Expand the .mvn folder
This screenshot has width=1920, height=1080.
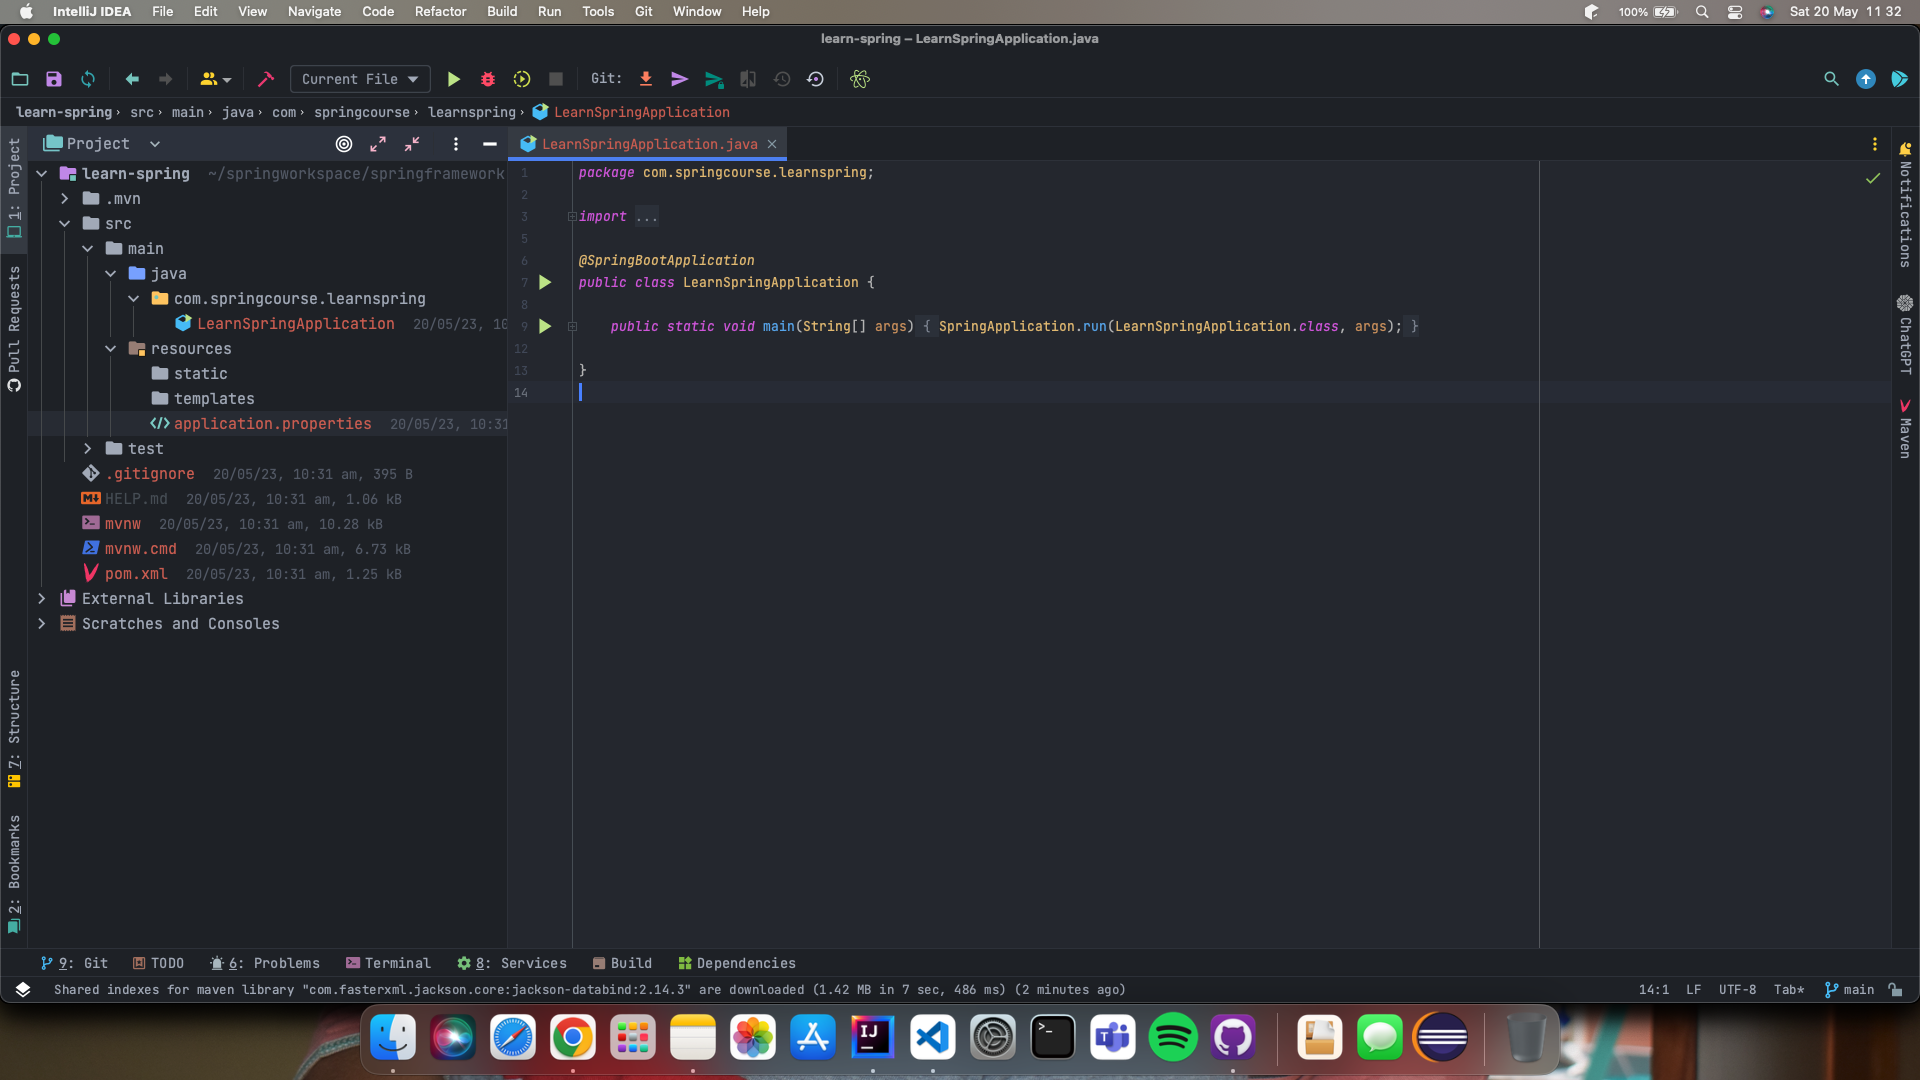[x=65, y=199]
